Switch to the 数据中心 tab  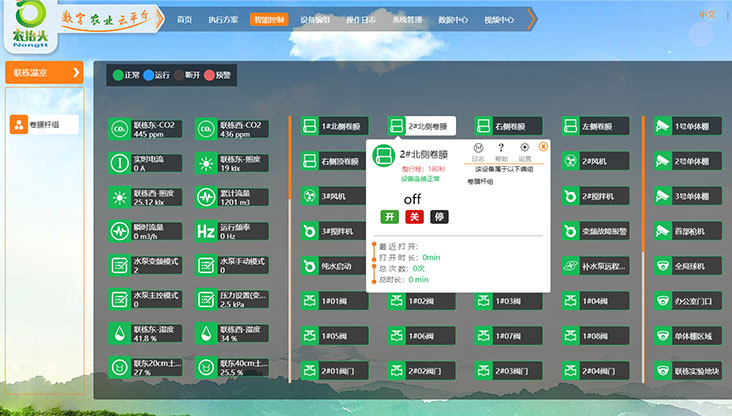(453, 19)
